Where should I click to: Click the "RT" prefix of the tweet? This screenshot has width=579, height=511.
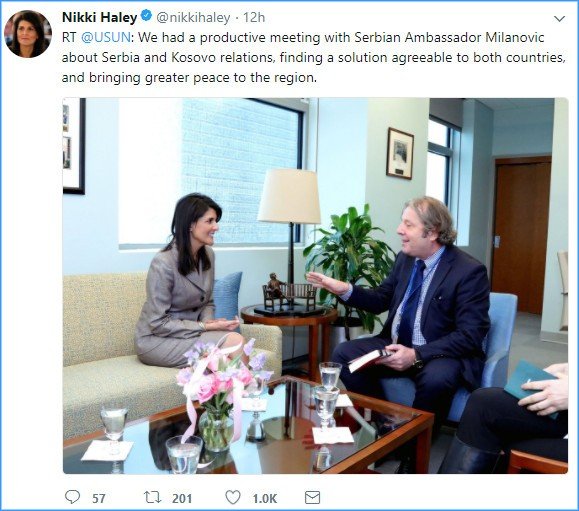click(69, 37)
